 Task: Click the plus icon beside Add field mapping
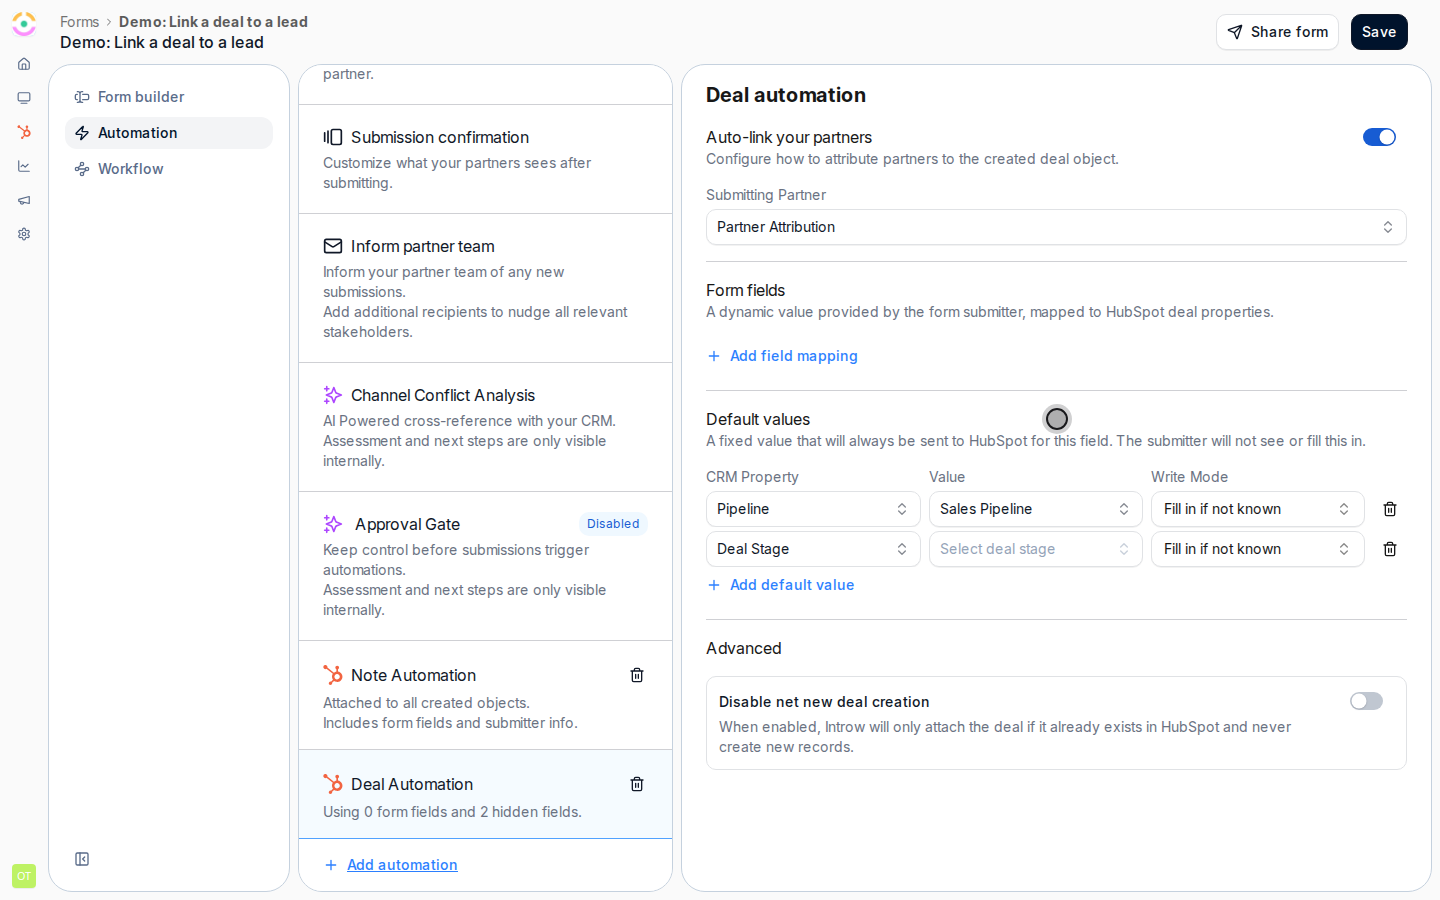pyautogui.click(x=714, y=356)
